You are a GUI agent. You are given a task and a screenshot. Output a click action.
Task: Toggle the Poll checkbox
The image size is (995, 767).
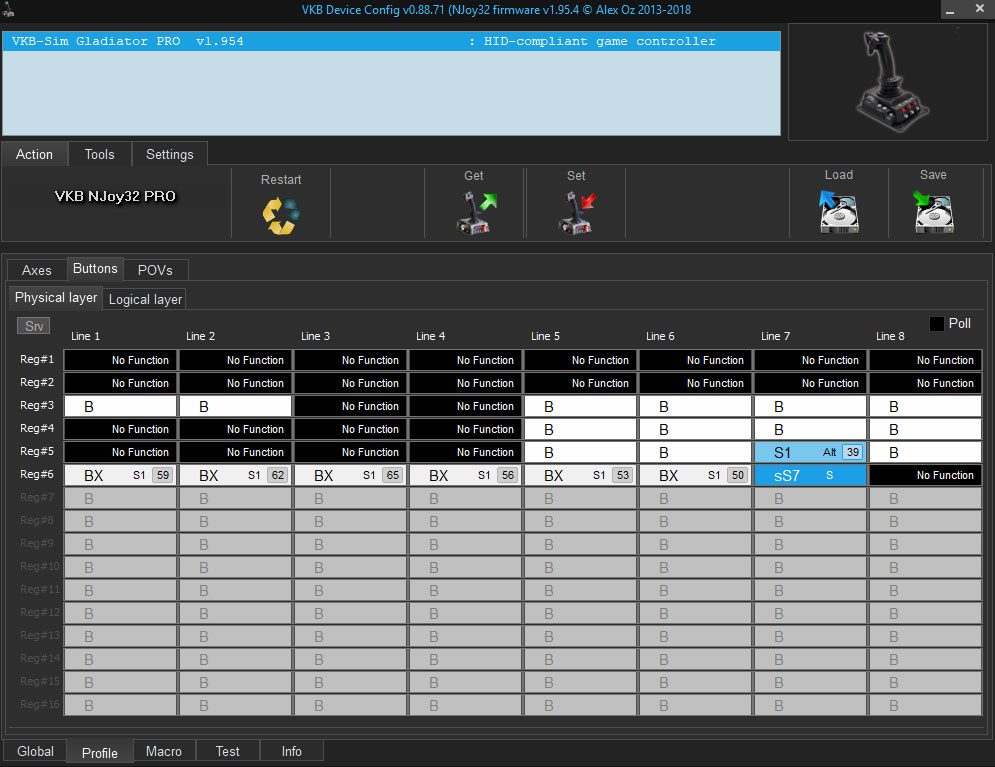[x=937, y=324]
